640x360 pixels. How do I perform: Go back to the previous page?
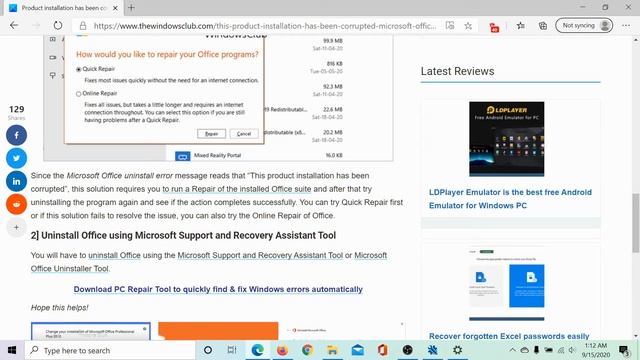point(14,25)
